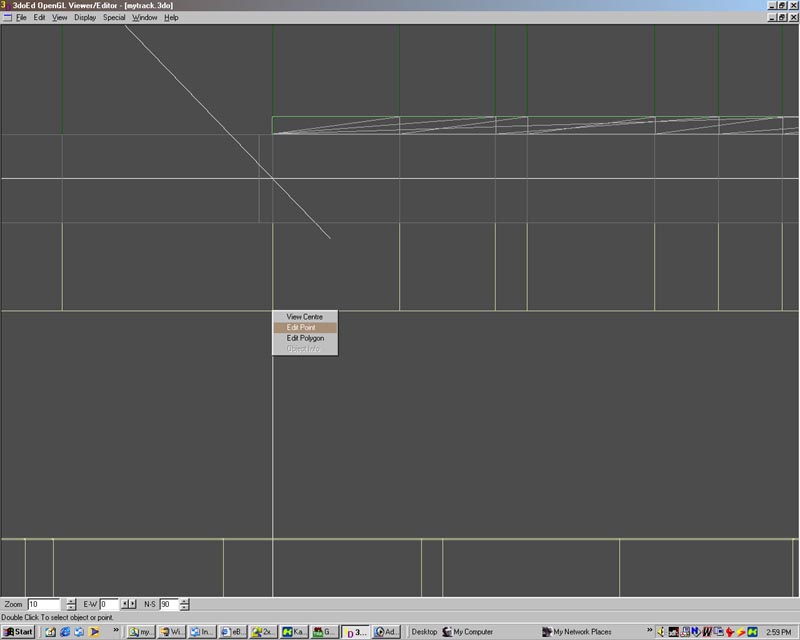Viewport: 800px width, 640px height.
Task: Click the 2:59 PM system clock
Action: click(778, 632)
